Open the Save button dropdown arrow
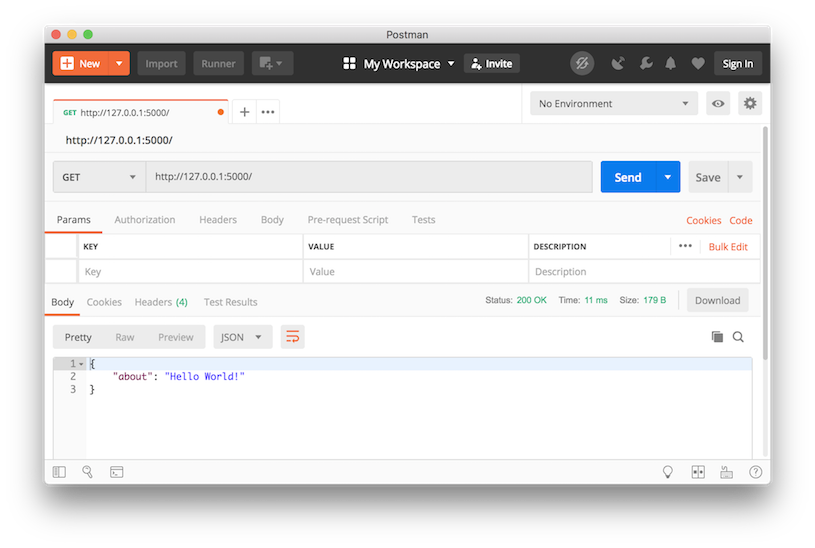This screenshot has height=548, width=815. 740,177
